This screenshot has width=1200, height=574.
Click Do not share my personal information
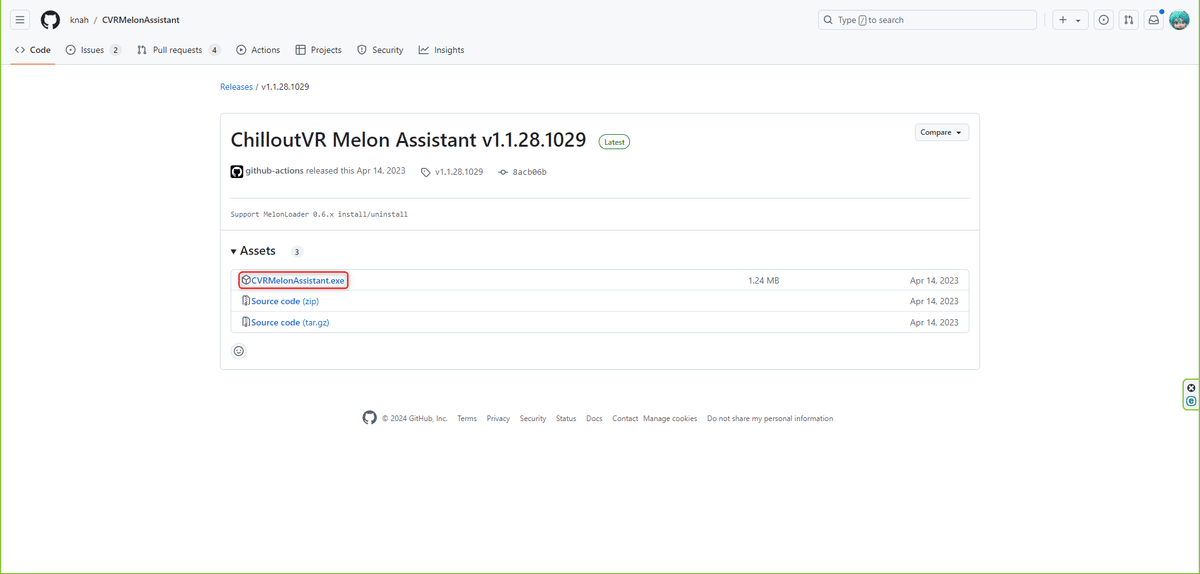click(770, 418)
